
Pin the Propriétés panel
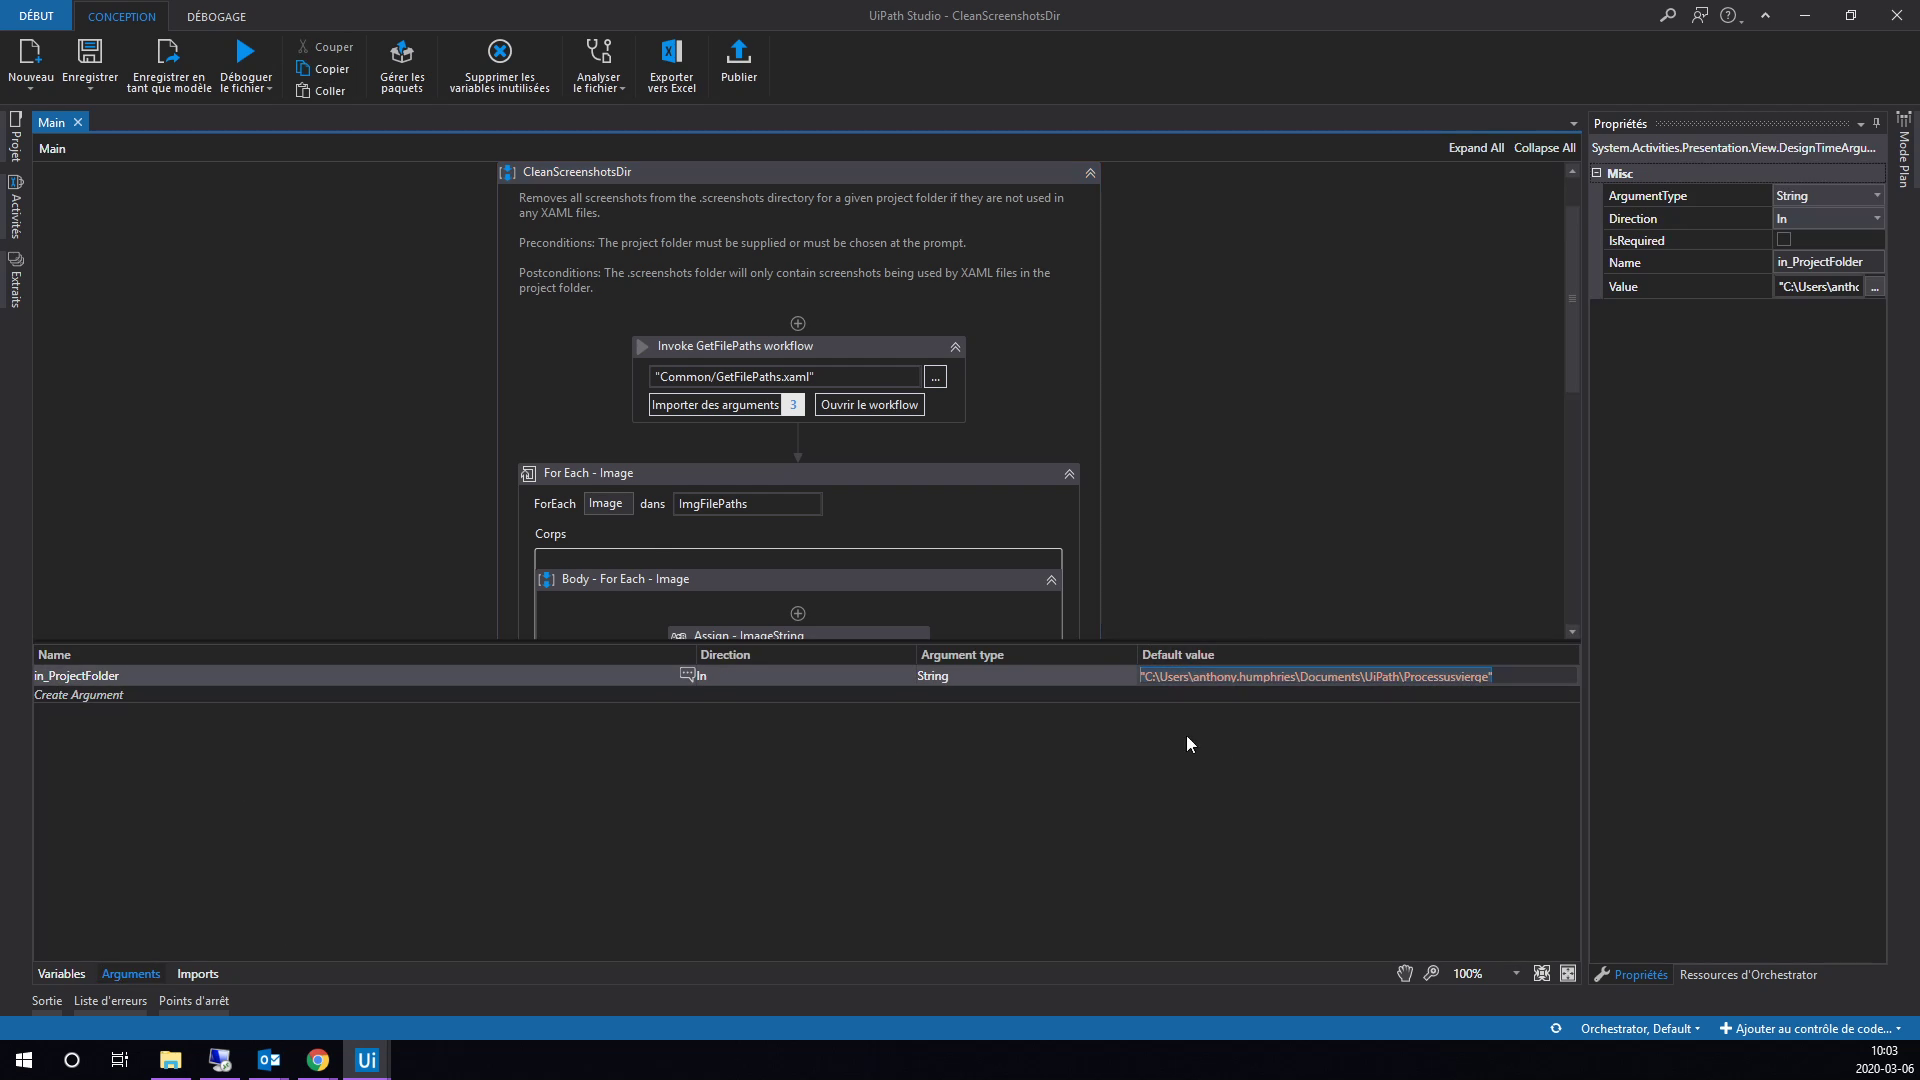pyautogui.click(x=1876, y=123)
